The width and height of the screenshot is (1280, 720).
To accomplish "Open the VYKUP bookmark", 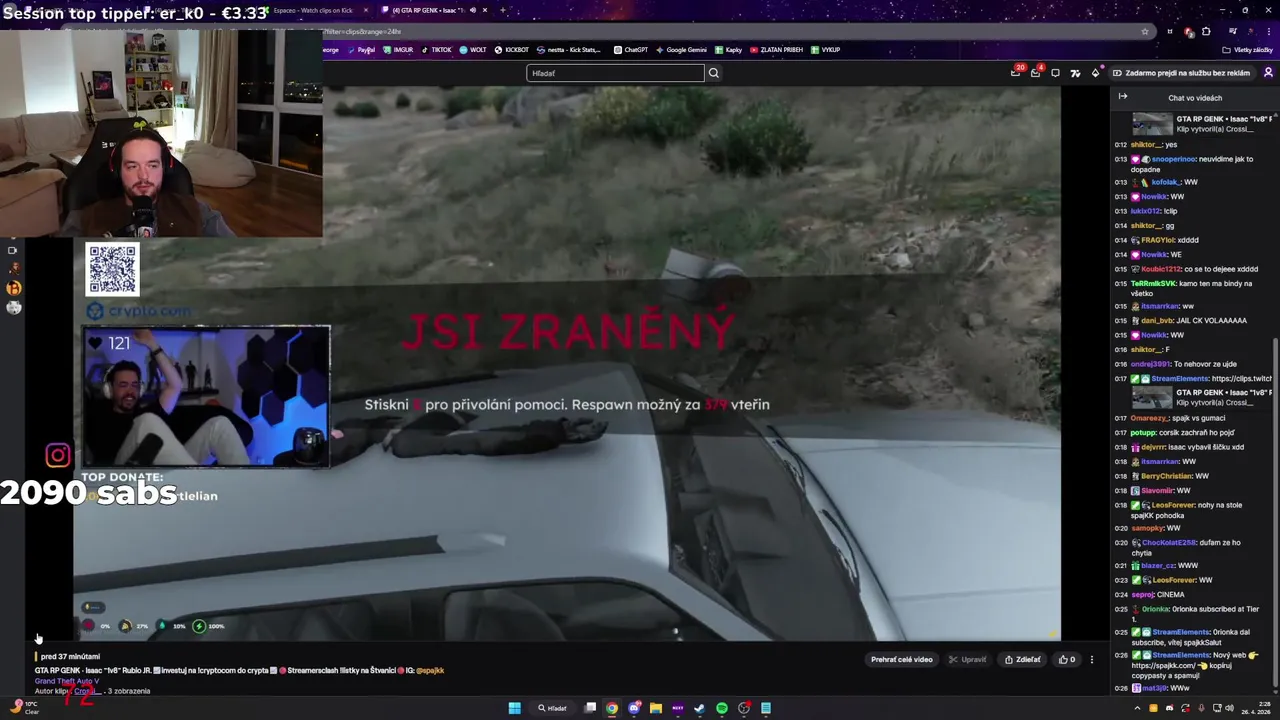I will pos(826,50).
